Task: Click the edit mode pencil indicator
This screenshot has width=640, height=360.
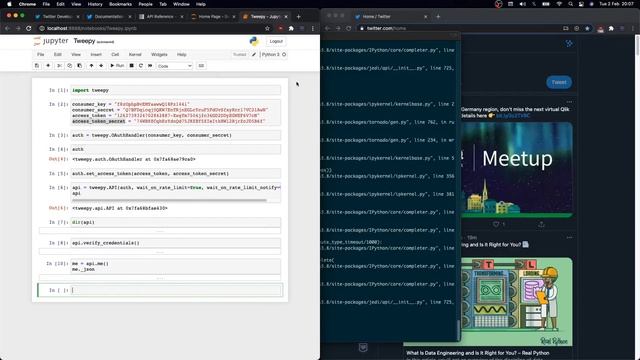Action: (x=254, y=54)
